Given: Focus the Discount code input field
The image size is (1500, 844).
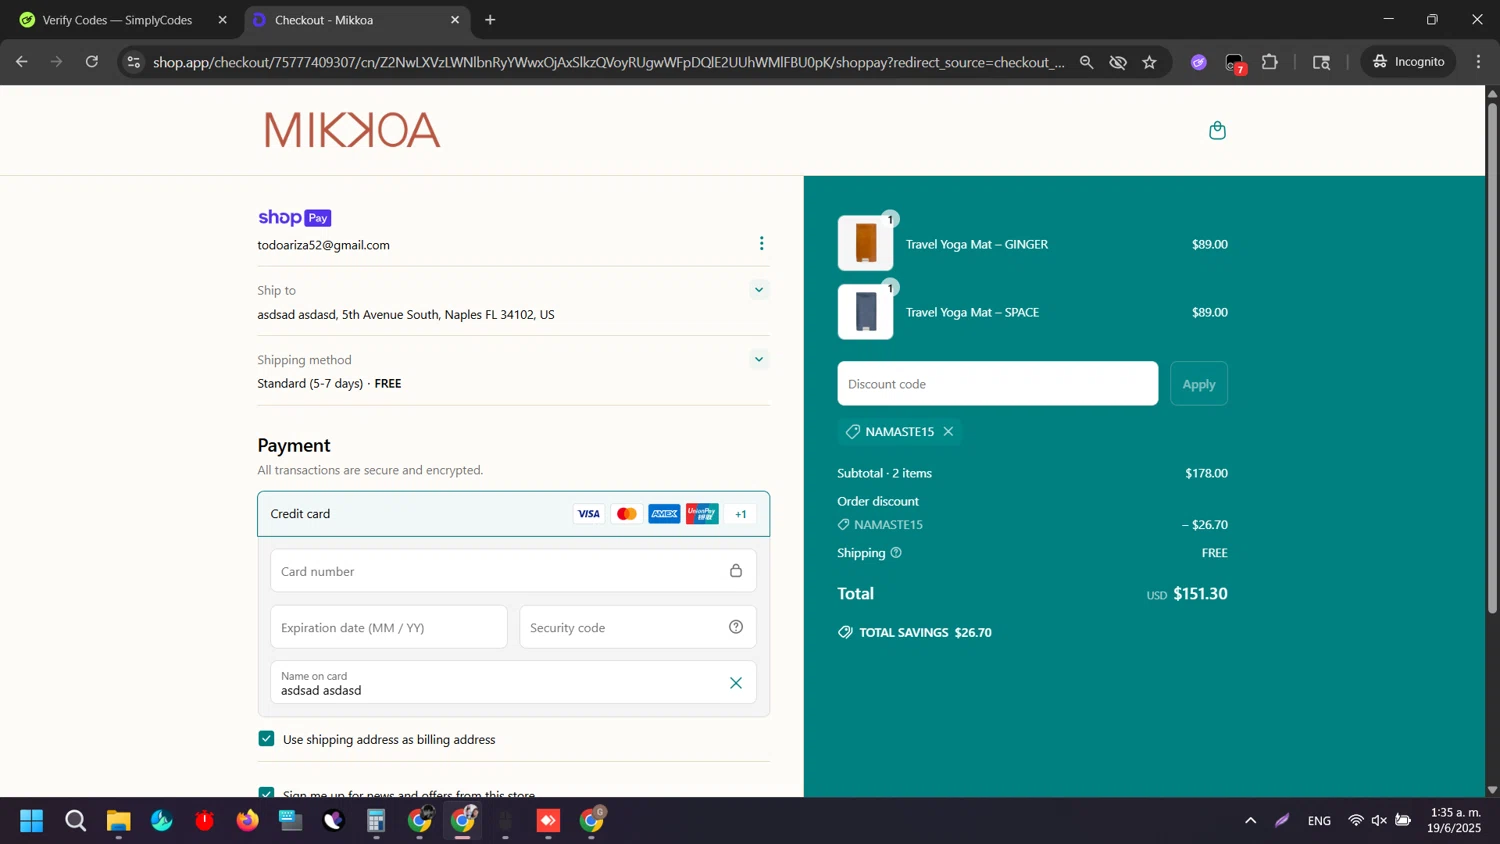Looking at the screenshot, I should [997, 383].
